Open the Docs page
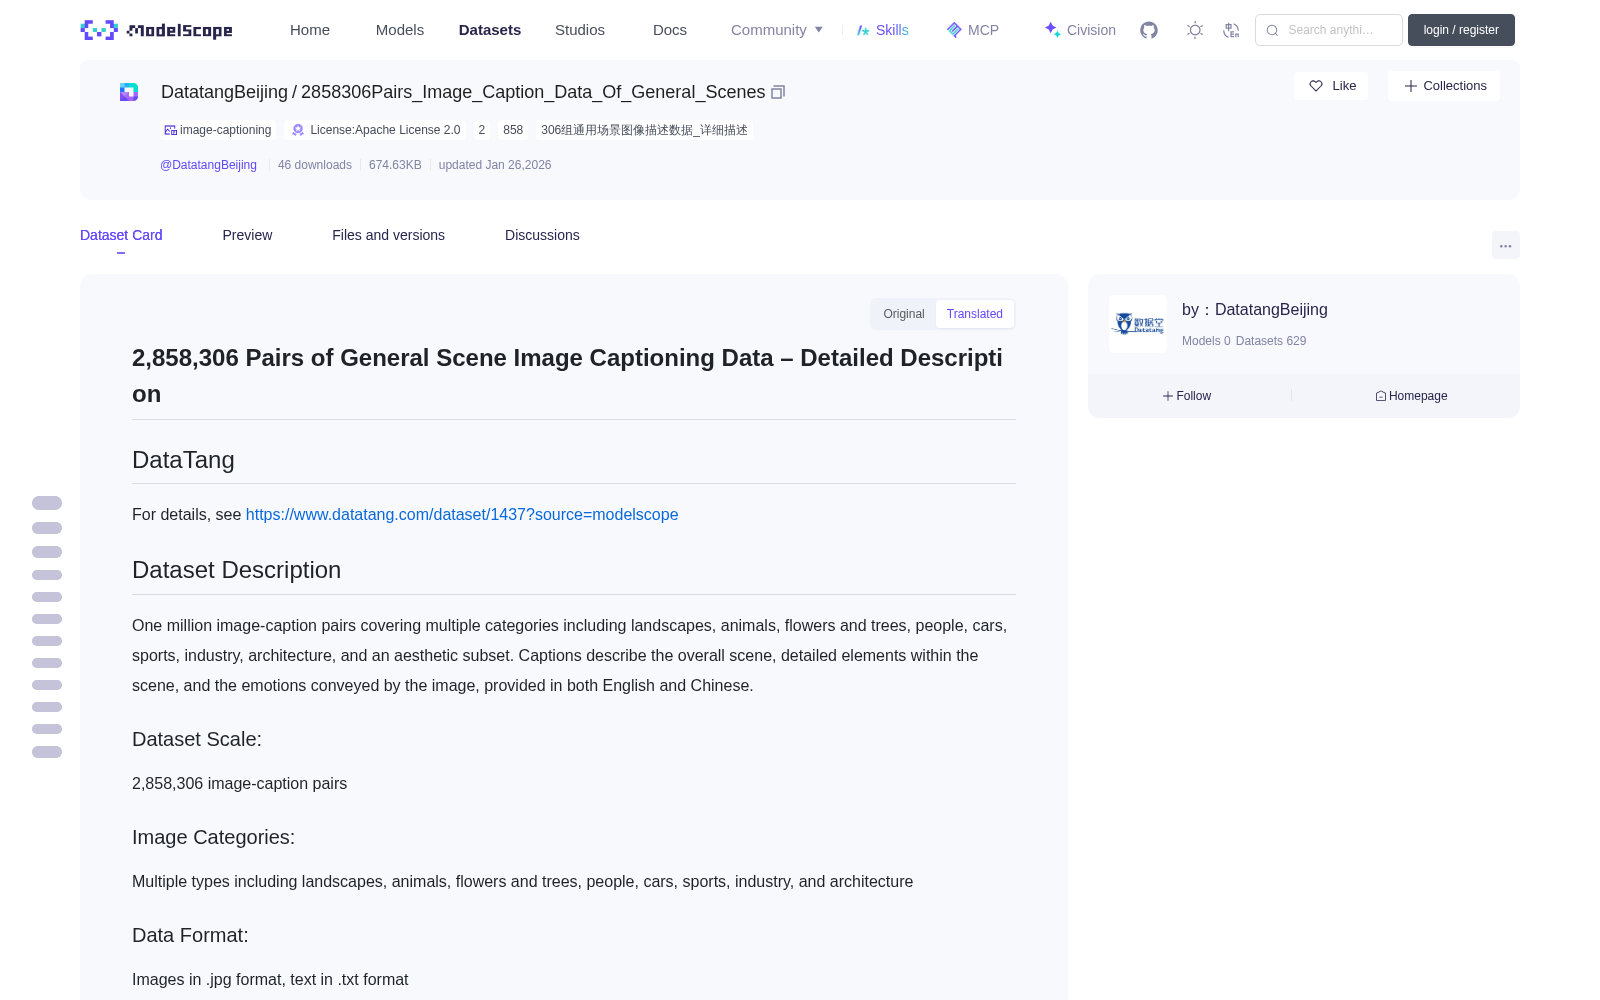Image resolution: width=1600 pixels, height=1000 pixels. tap(670, 30)
